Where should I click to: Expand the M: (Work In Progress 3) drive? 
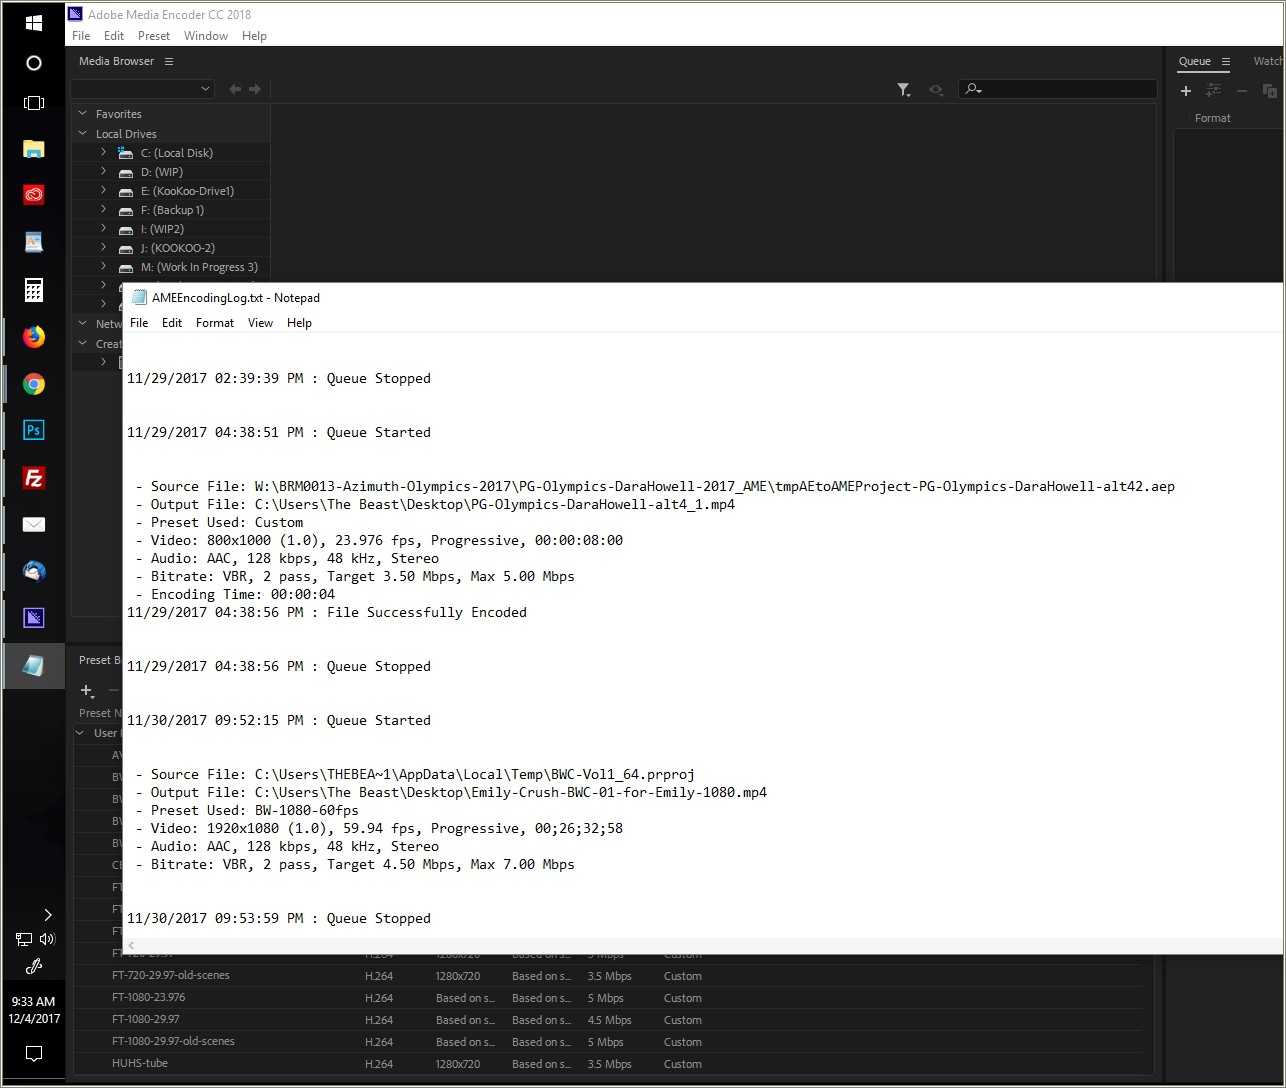(x=103, y=267)
